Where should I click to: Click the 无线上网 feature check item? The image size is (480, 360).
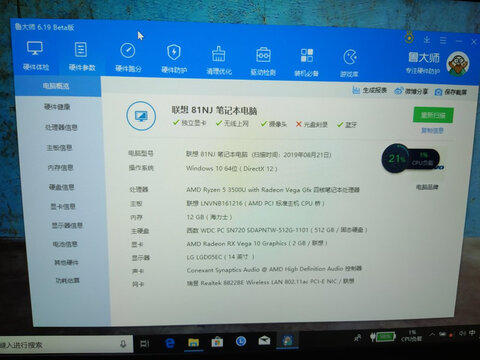click(232, 123)
